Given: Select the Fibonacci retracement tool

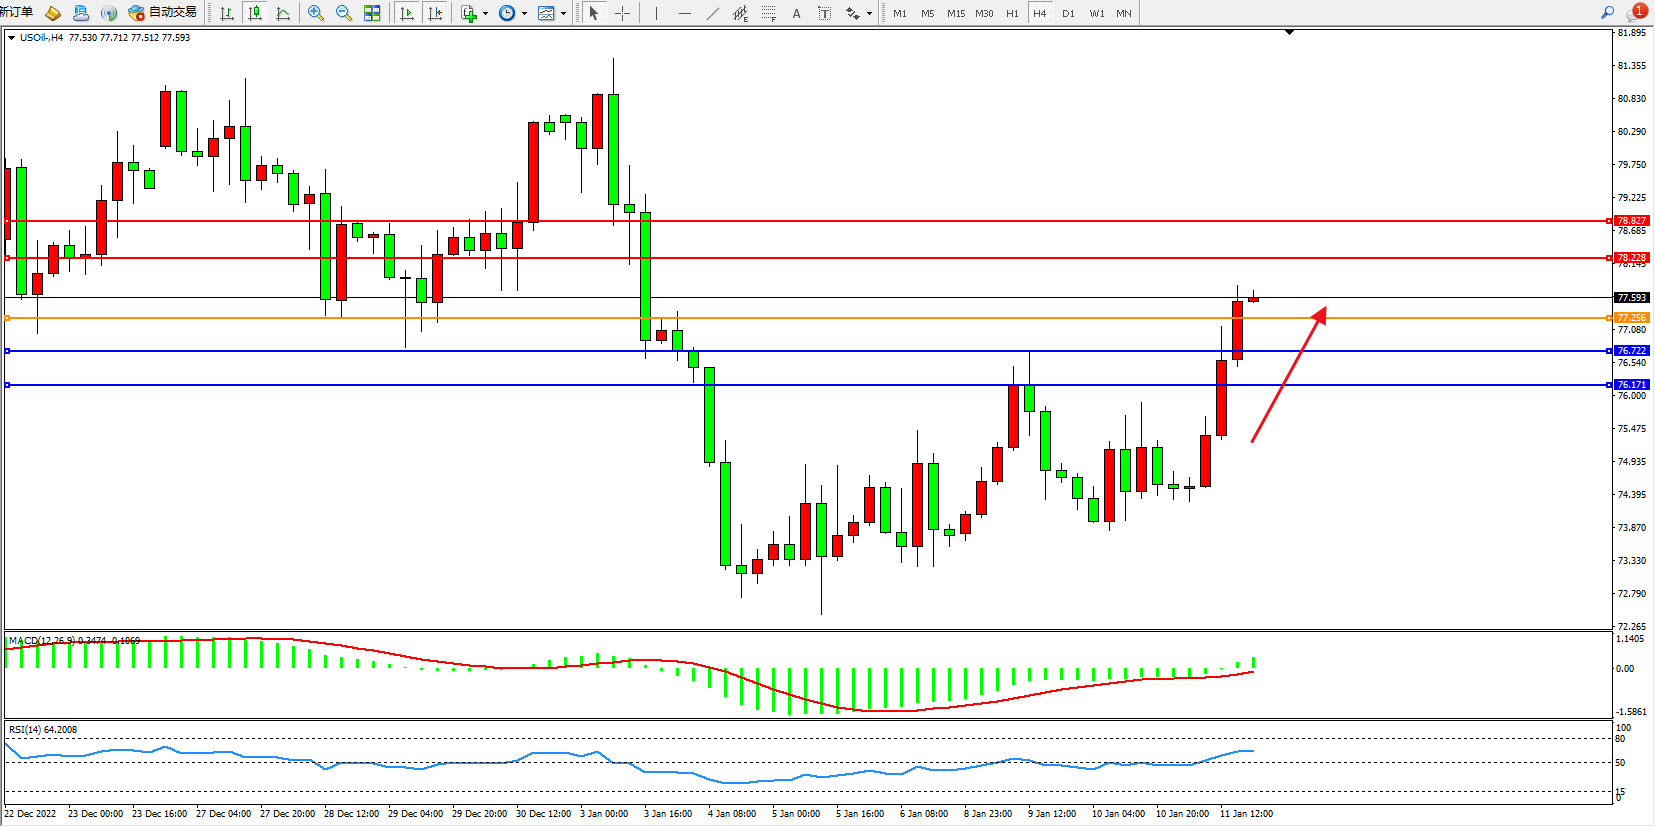Looking at the screenshot, I should point(768,13).
